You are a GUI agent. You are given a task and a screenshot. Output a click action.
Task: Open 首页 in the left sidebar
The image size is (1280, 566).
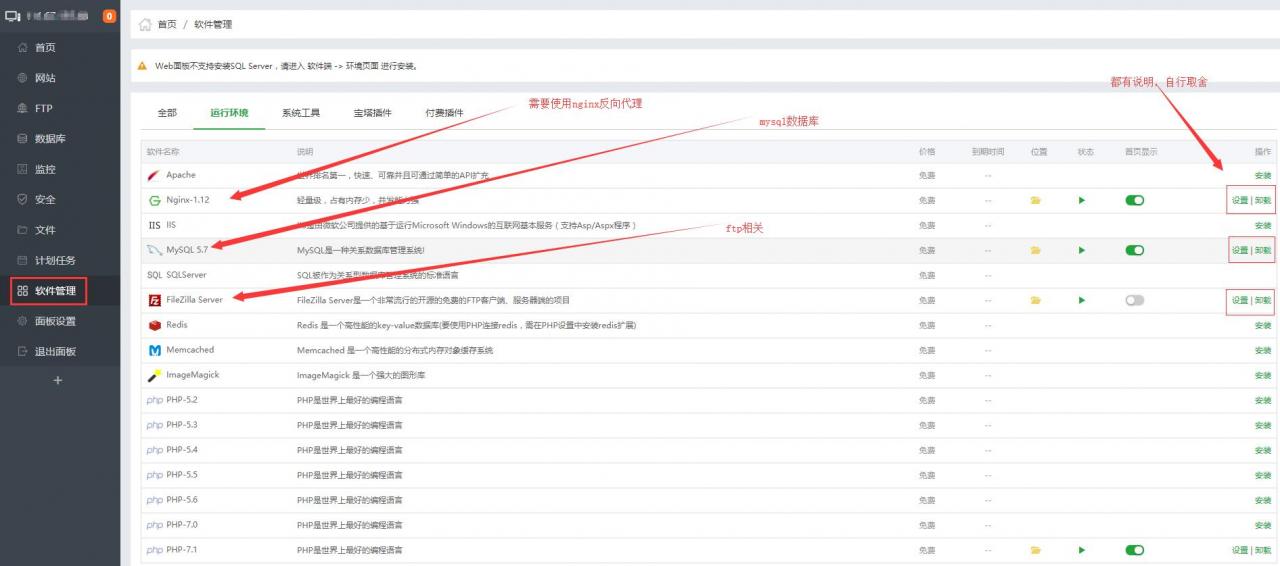45,47
